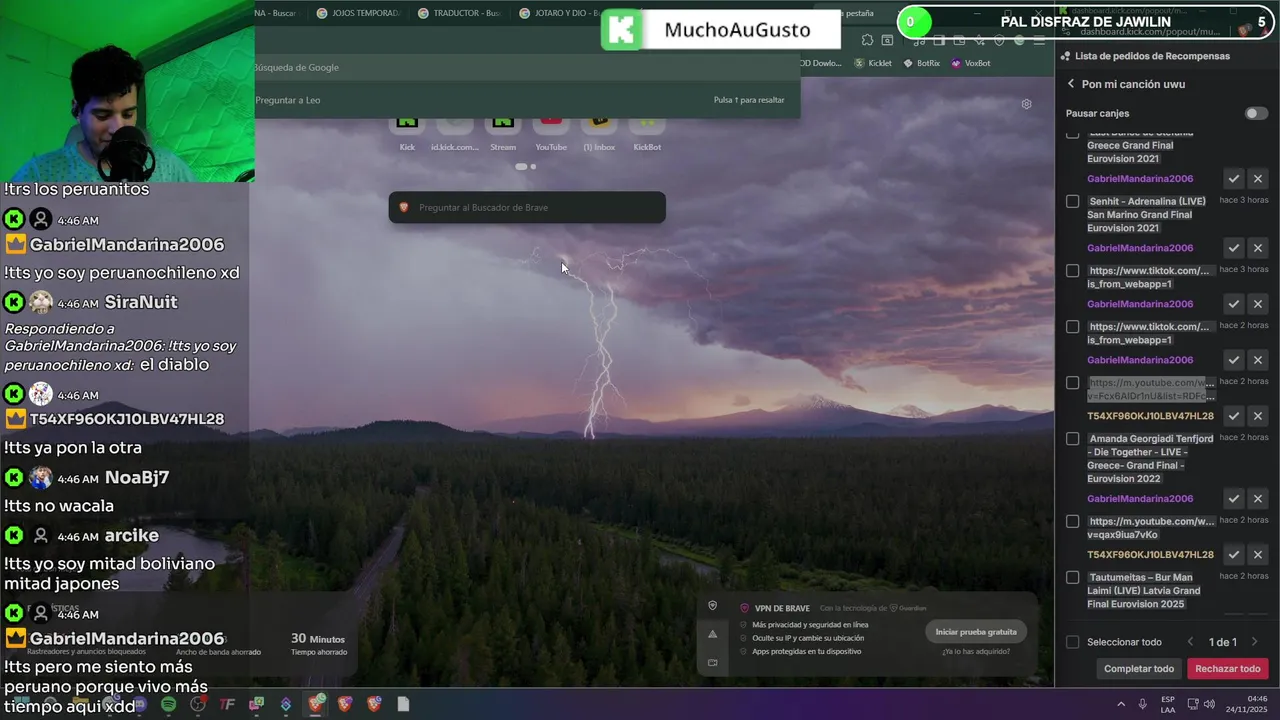Image resolution: width=1280 pixels, height=720 pixels.
Task: Check the Senhit Adrenalina request checkbox
Action: 1072,201
